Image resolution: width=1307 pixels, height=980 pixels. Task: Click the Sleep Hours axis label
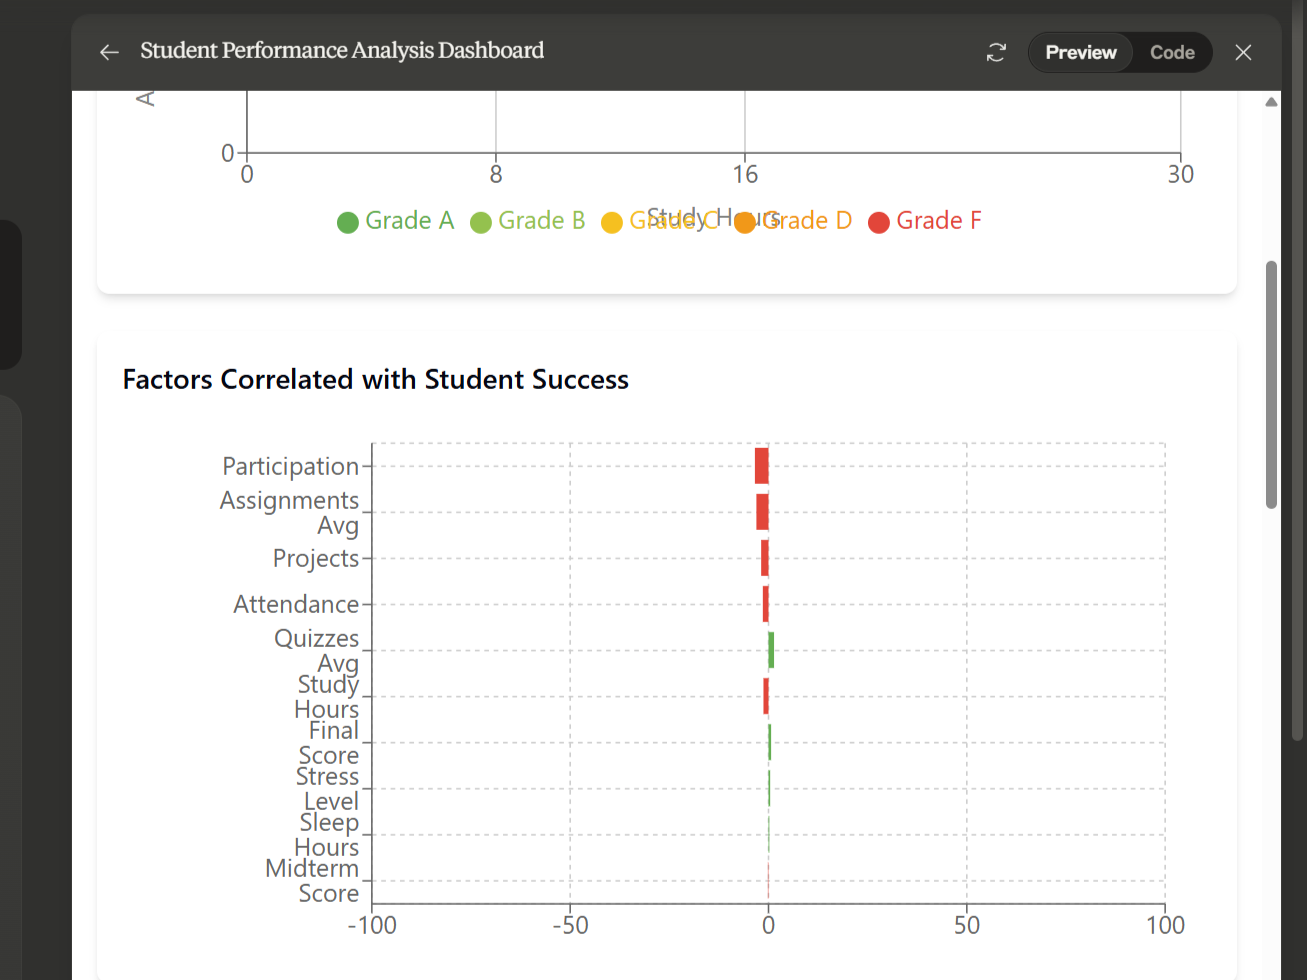327,835
